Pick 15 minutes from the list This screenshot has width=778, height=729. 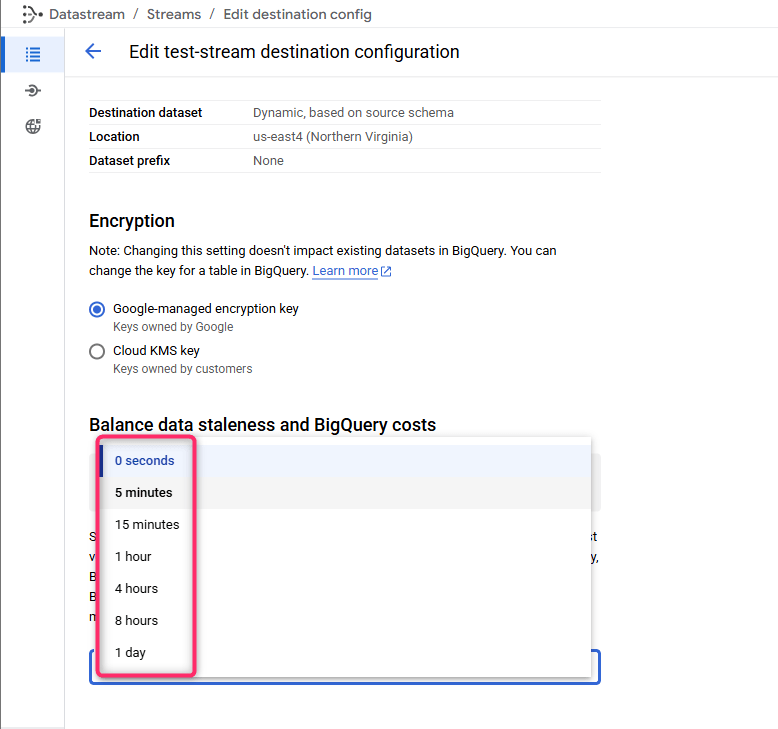[x=345, y=525]
